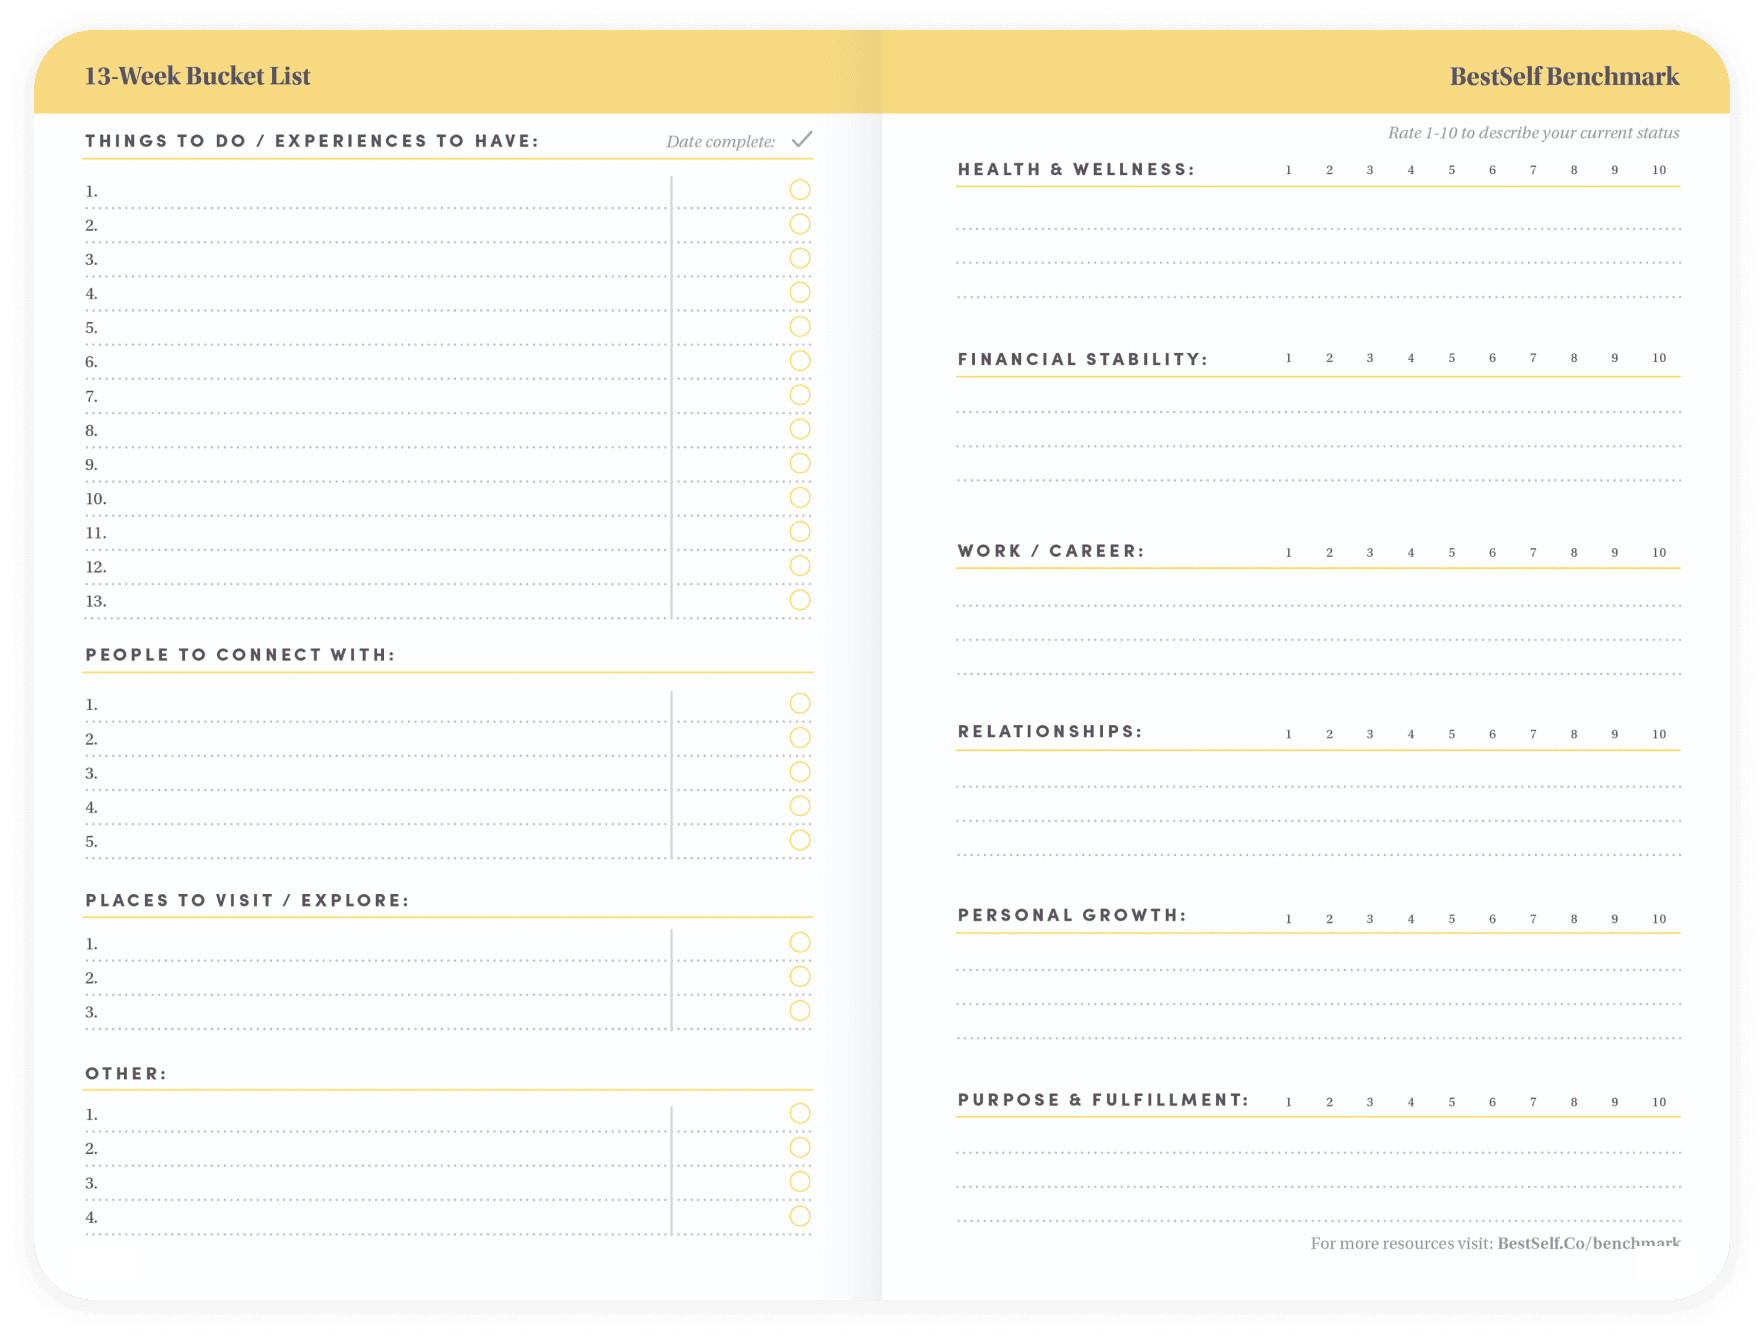Select rating 4 for Personal Growth
This screenshot has height=1339, width=1764.
point(1411,919)
